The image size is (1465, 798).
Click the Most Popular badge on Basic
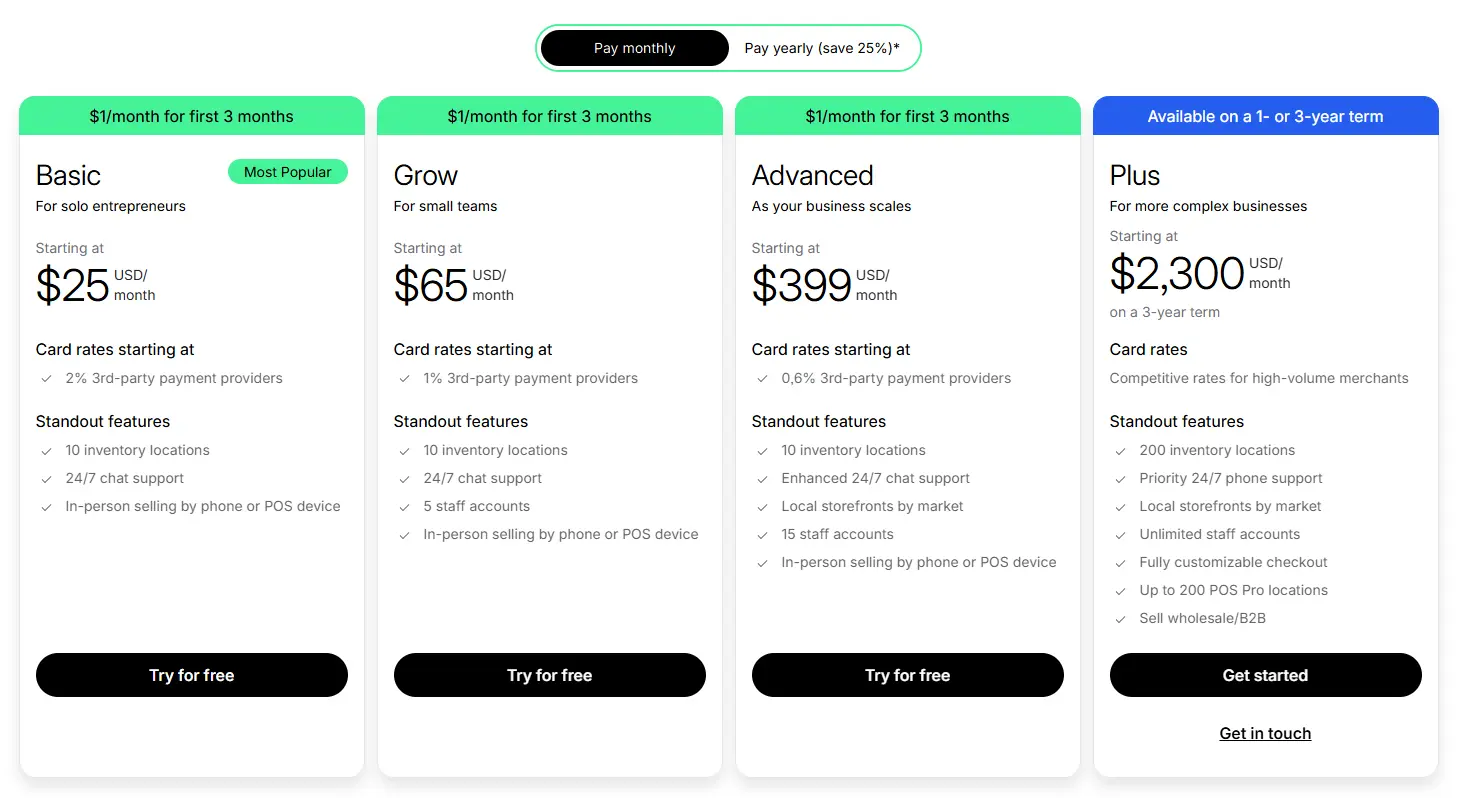[288, 171]
